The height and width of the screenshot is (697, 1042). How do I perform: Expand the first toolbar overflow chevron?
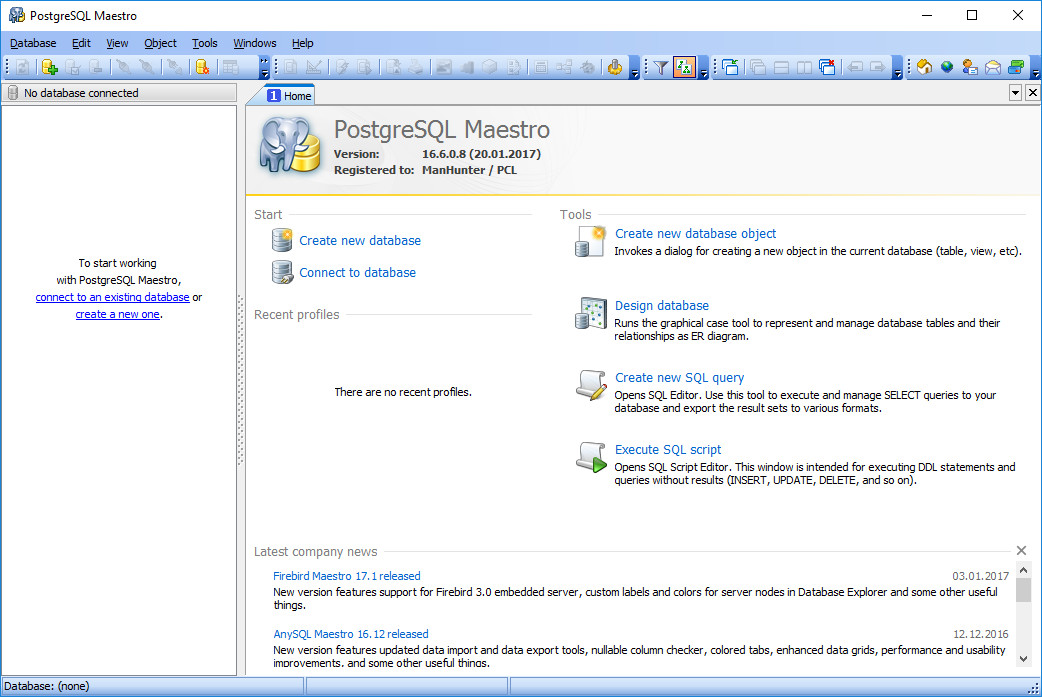point(264,67)
